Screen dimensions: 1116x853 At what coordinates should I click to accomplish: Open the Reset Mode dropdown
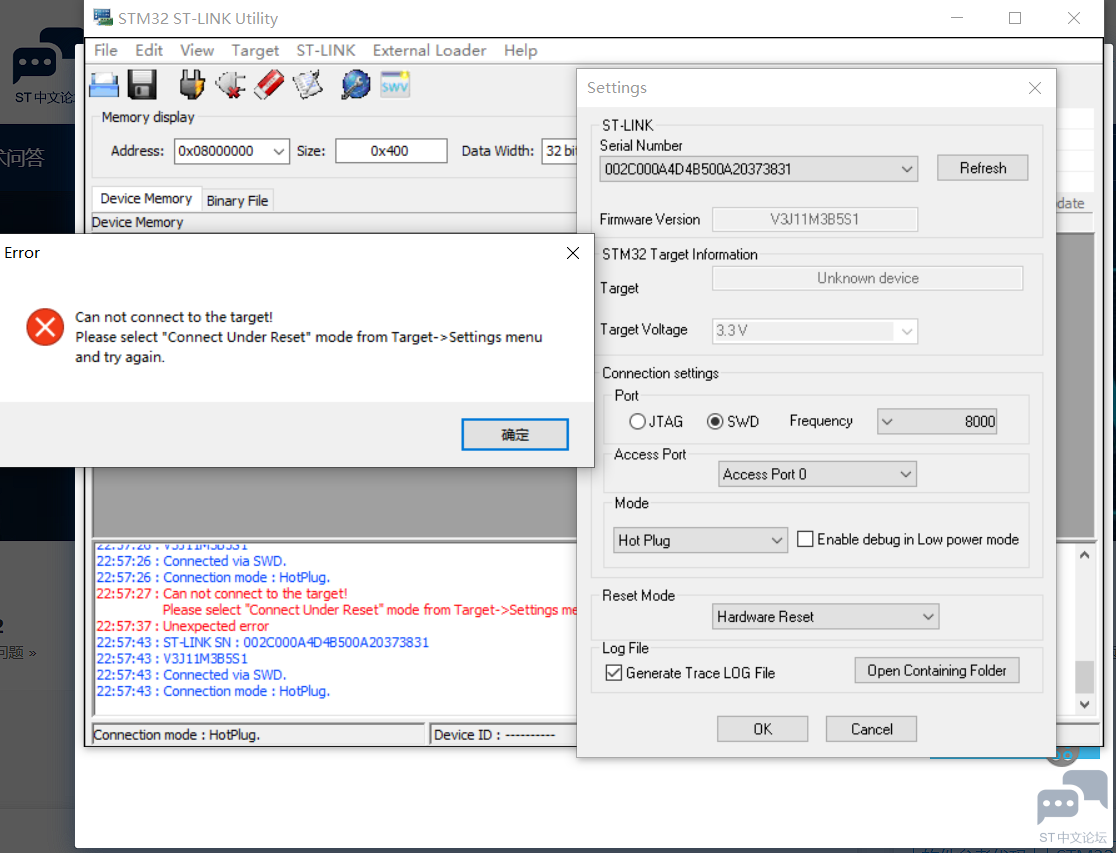(x=928, y=617)
